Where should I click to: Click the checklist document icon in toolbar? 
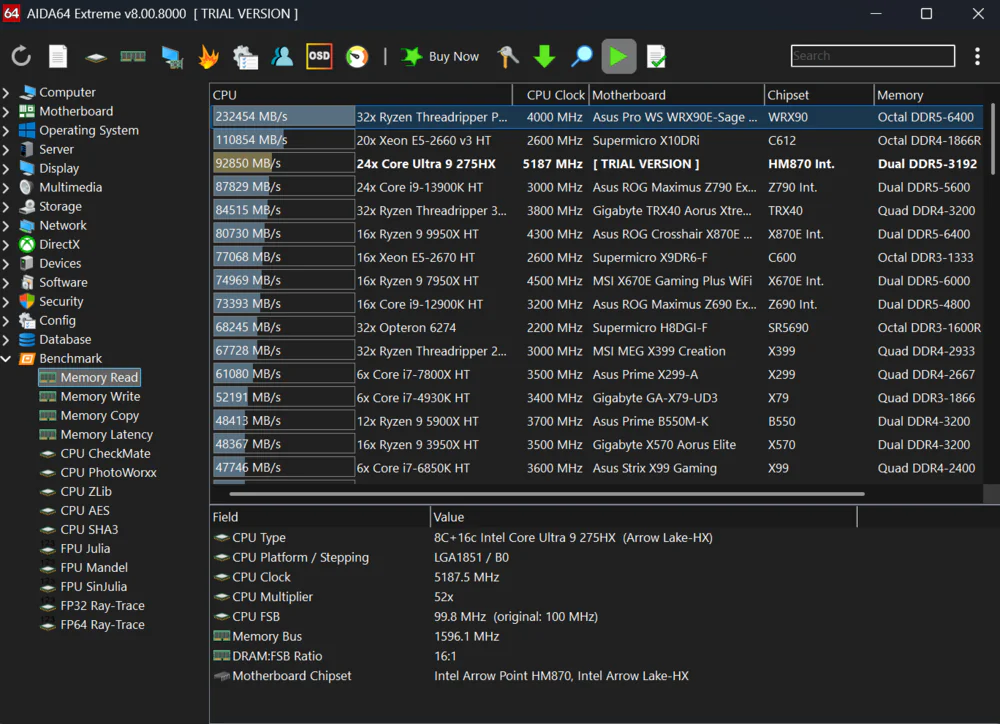(656, 57)
